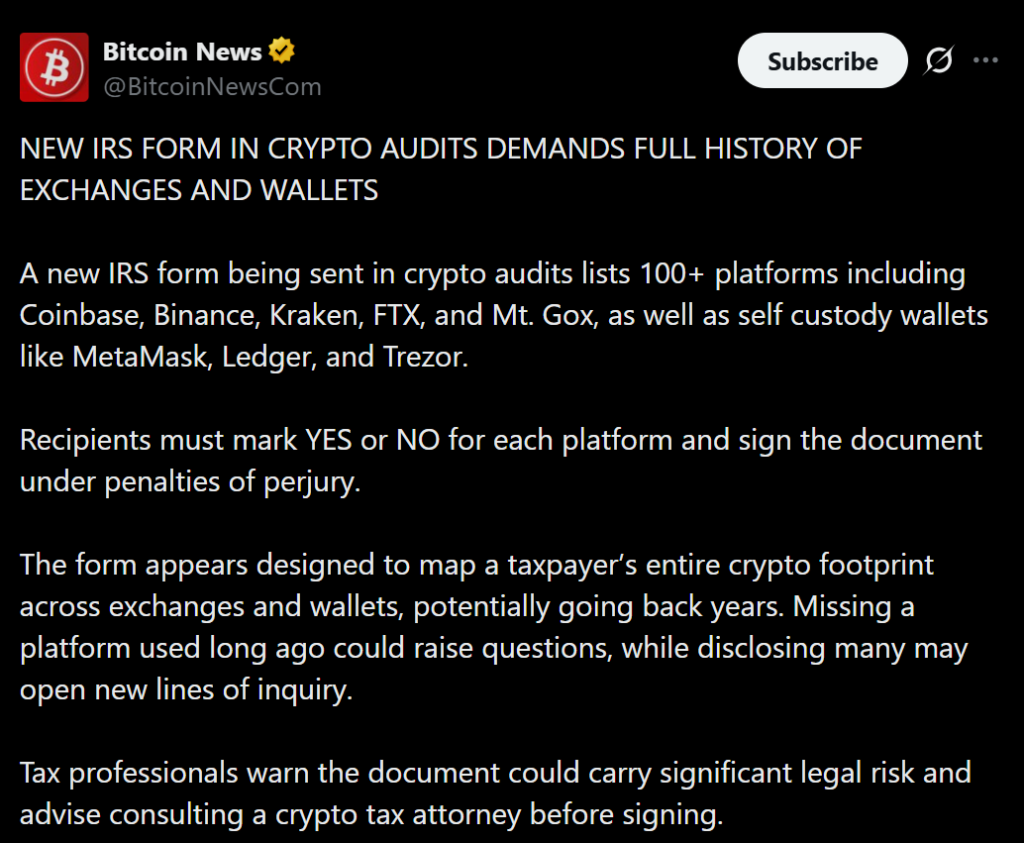Image resolution: width=1024 pixels, height=843 pixels.
Task: Open the three-dot more options menu
Action: coord(986,61)
